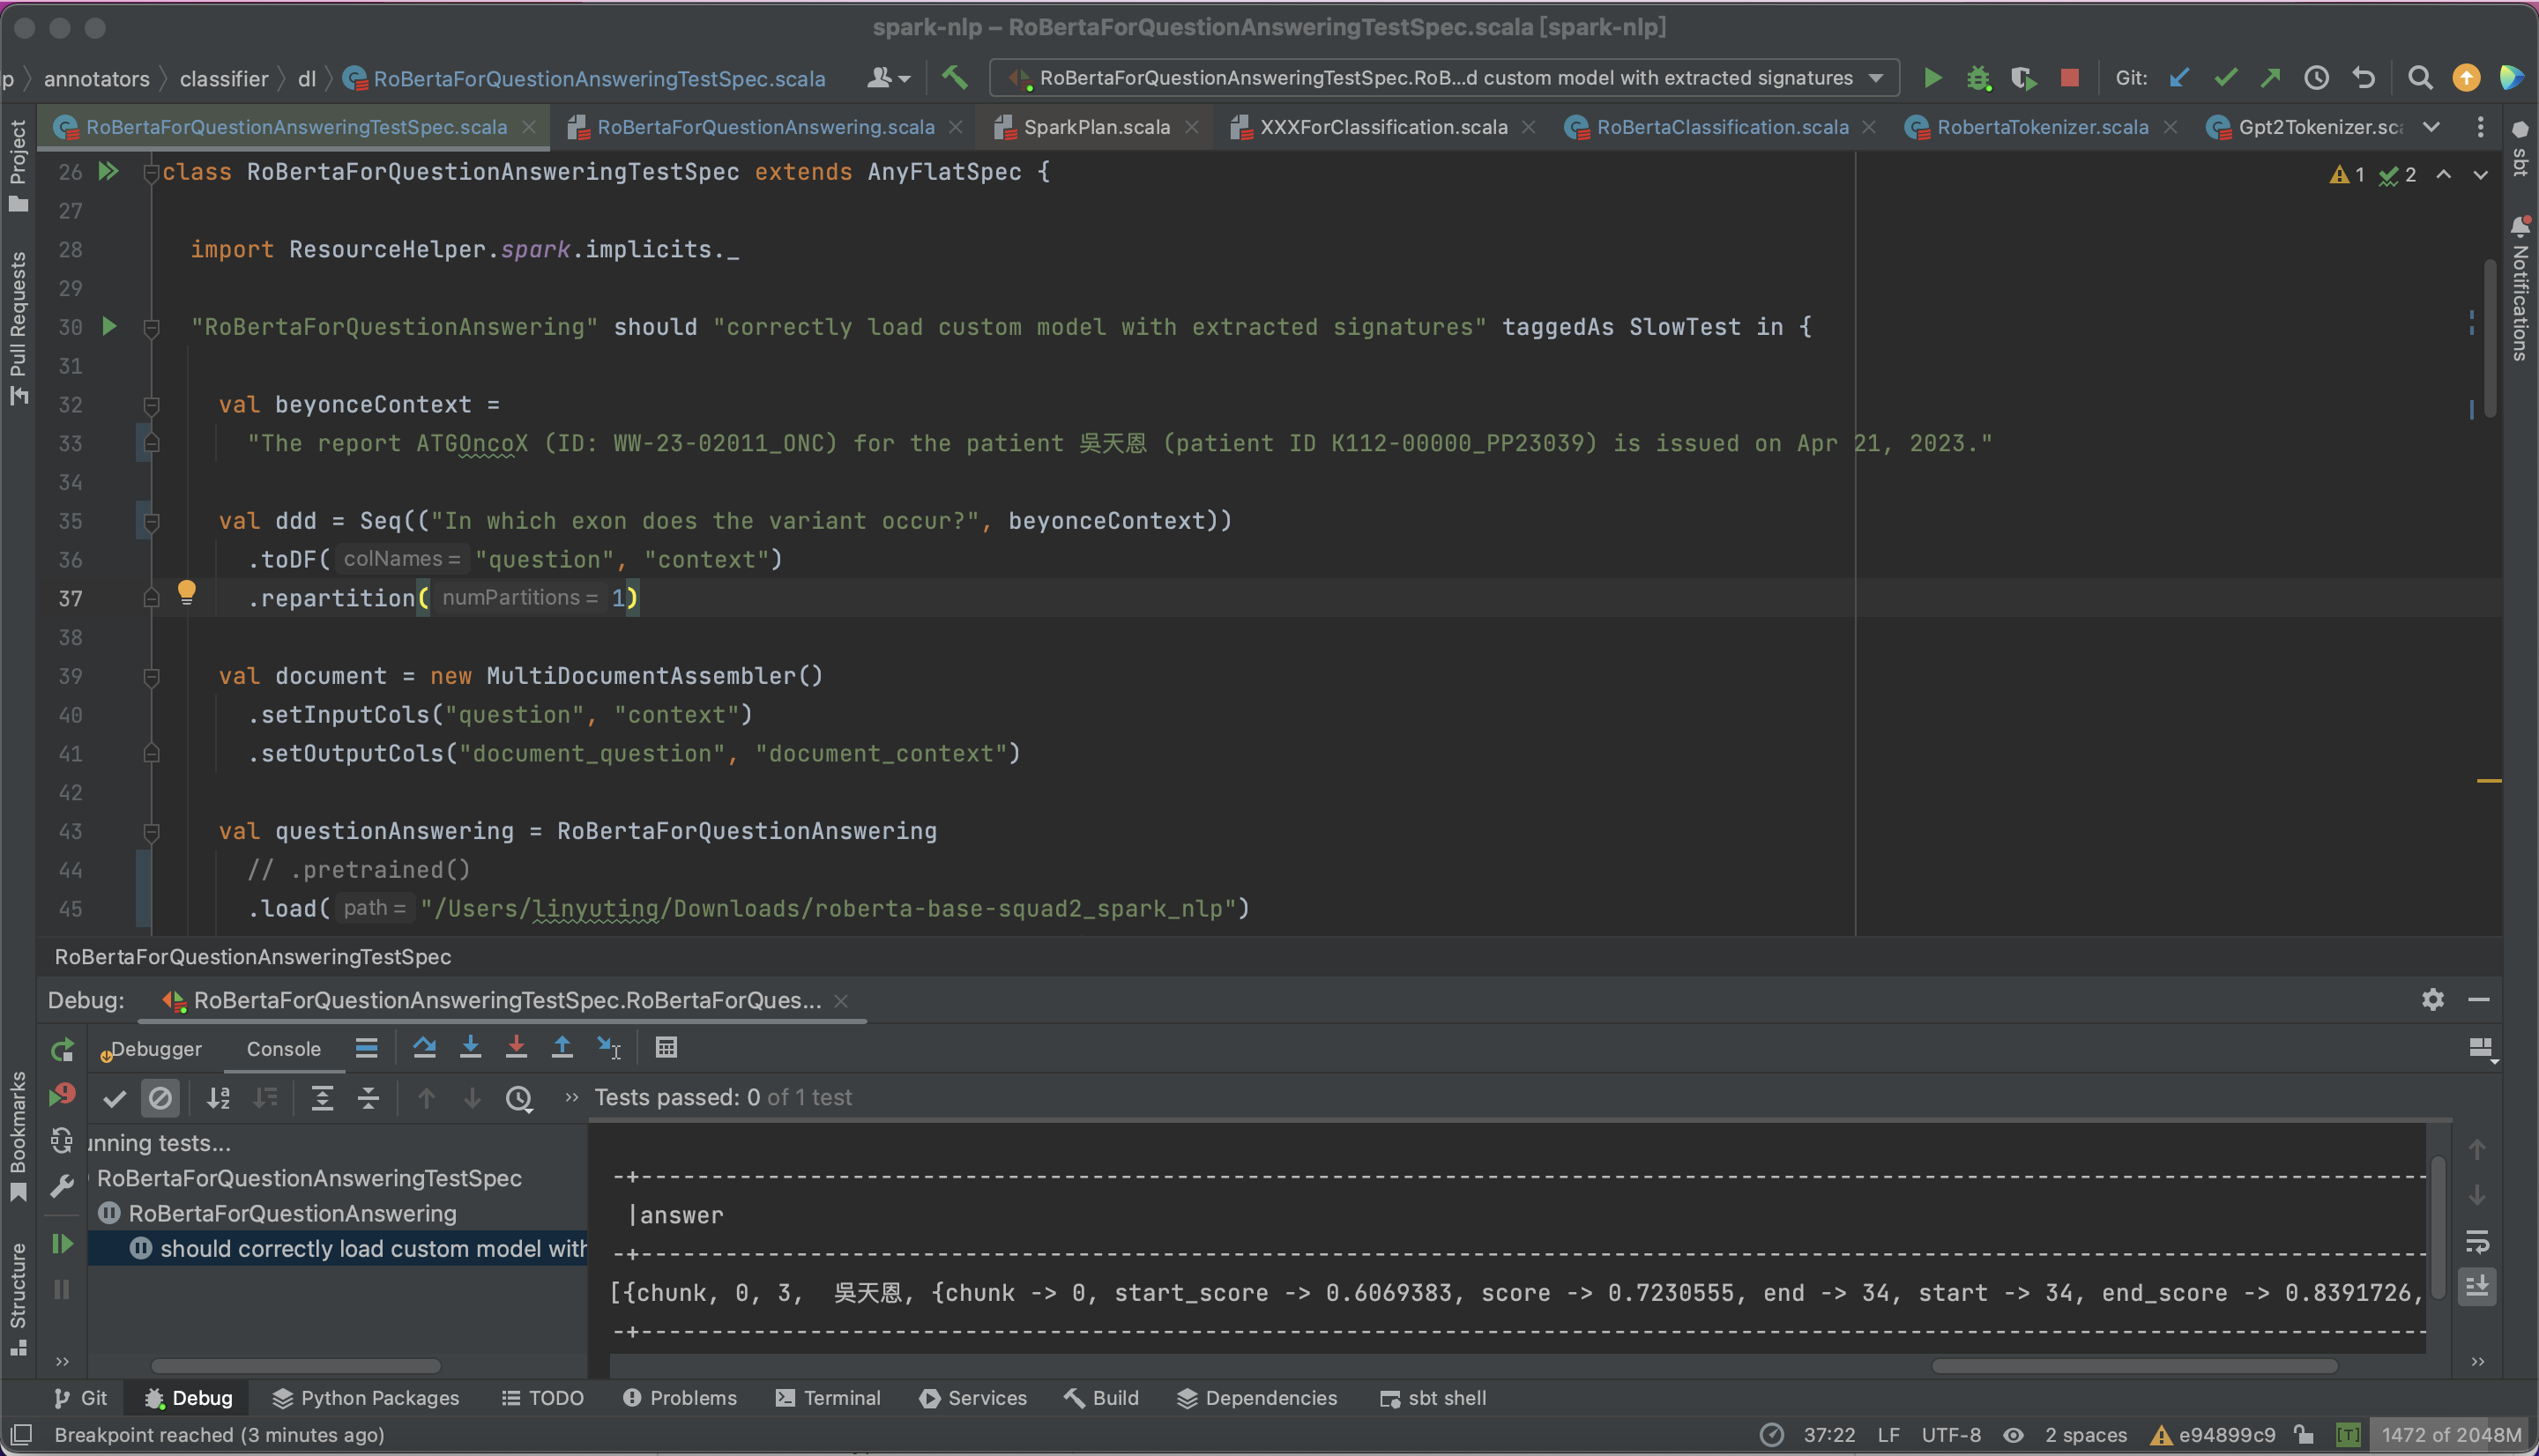Collapse the class fold marker at line 26
2539x1456 pixels.
click(x=151, y=172)
